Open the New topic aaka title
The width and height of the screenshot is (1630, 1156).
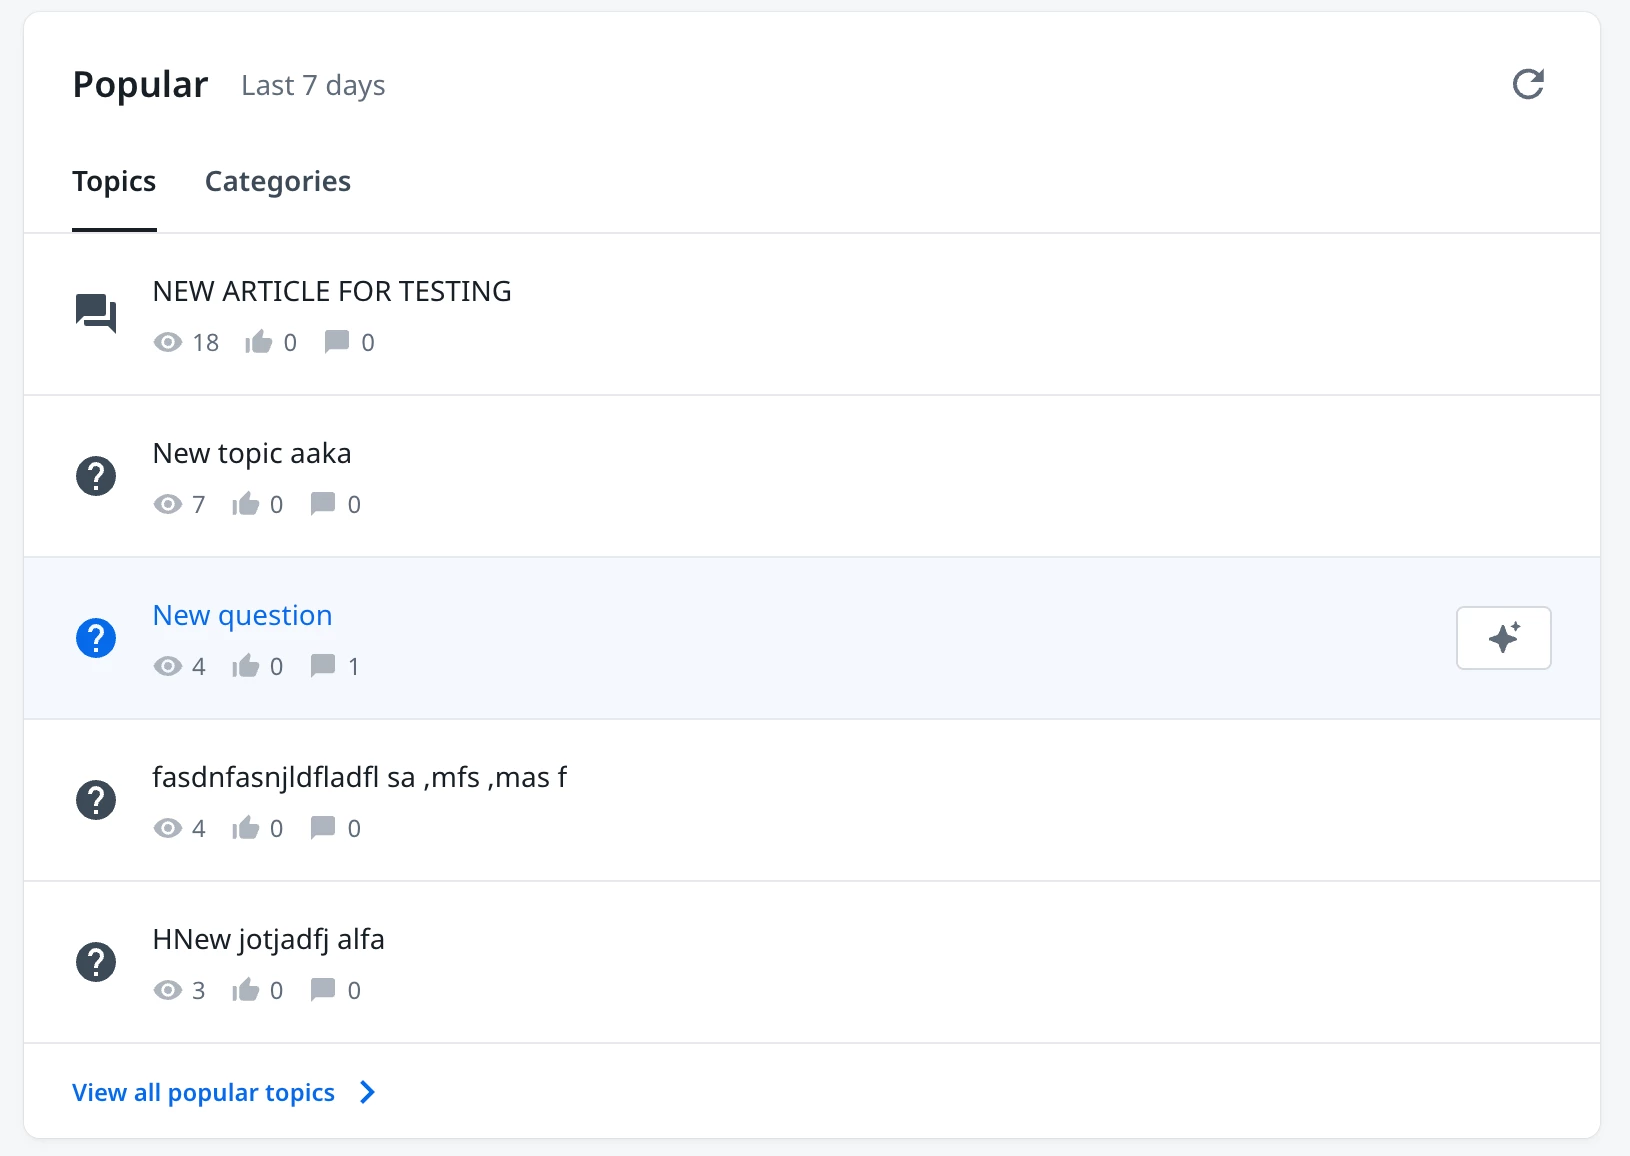pos(252,453)
